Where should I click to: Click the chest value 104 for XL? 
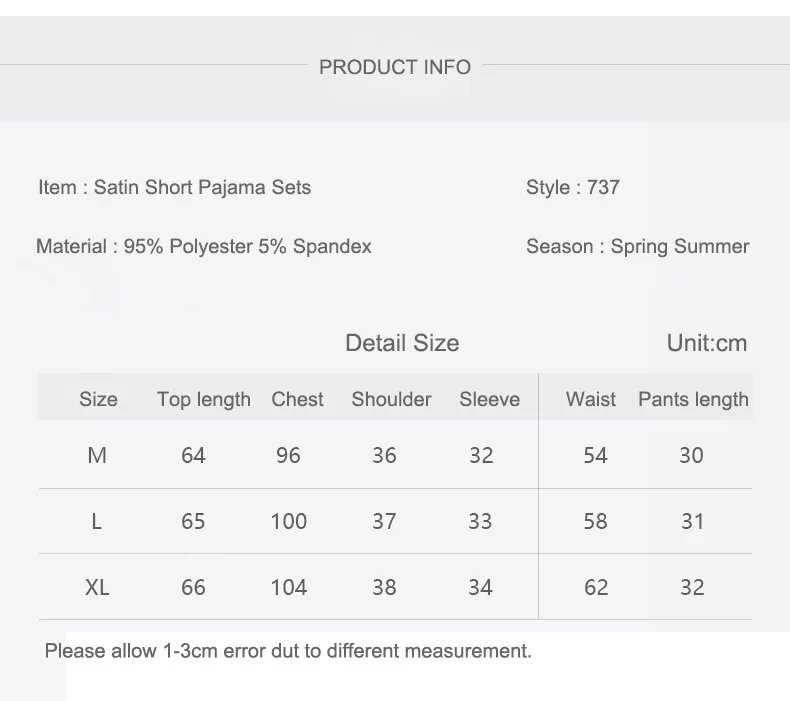289,588
